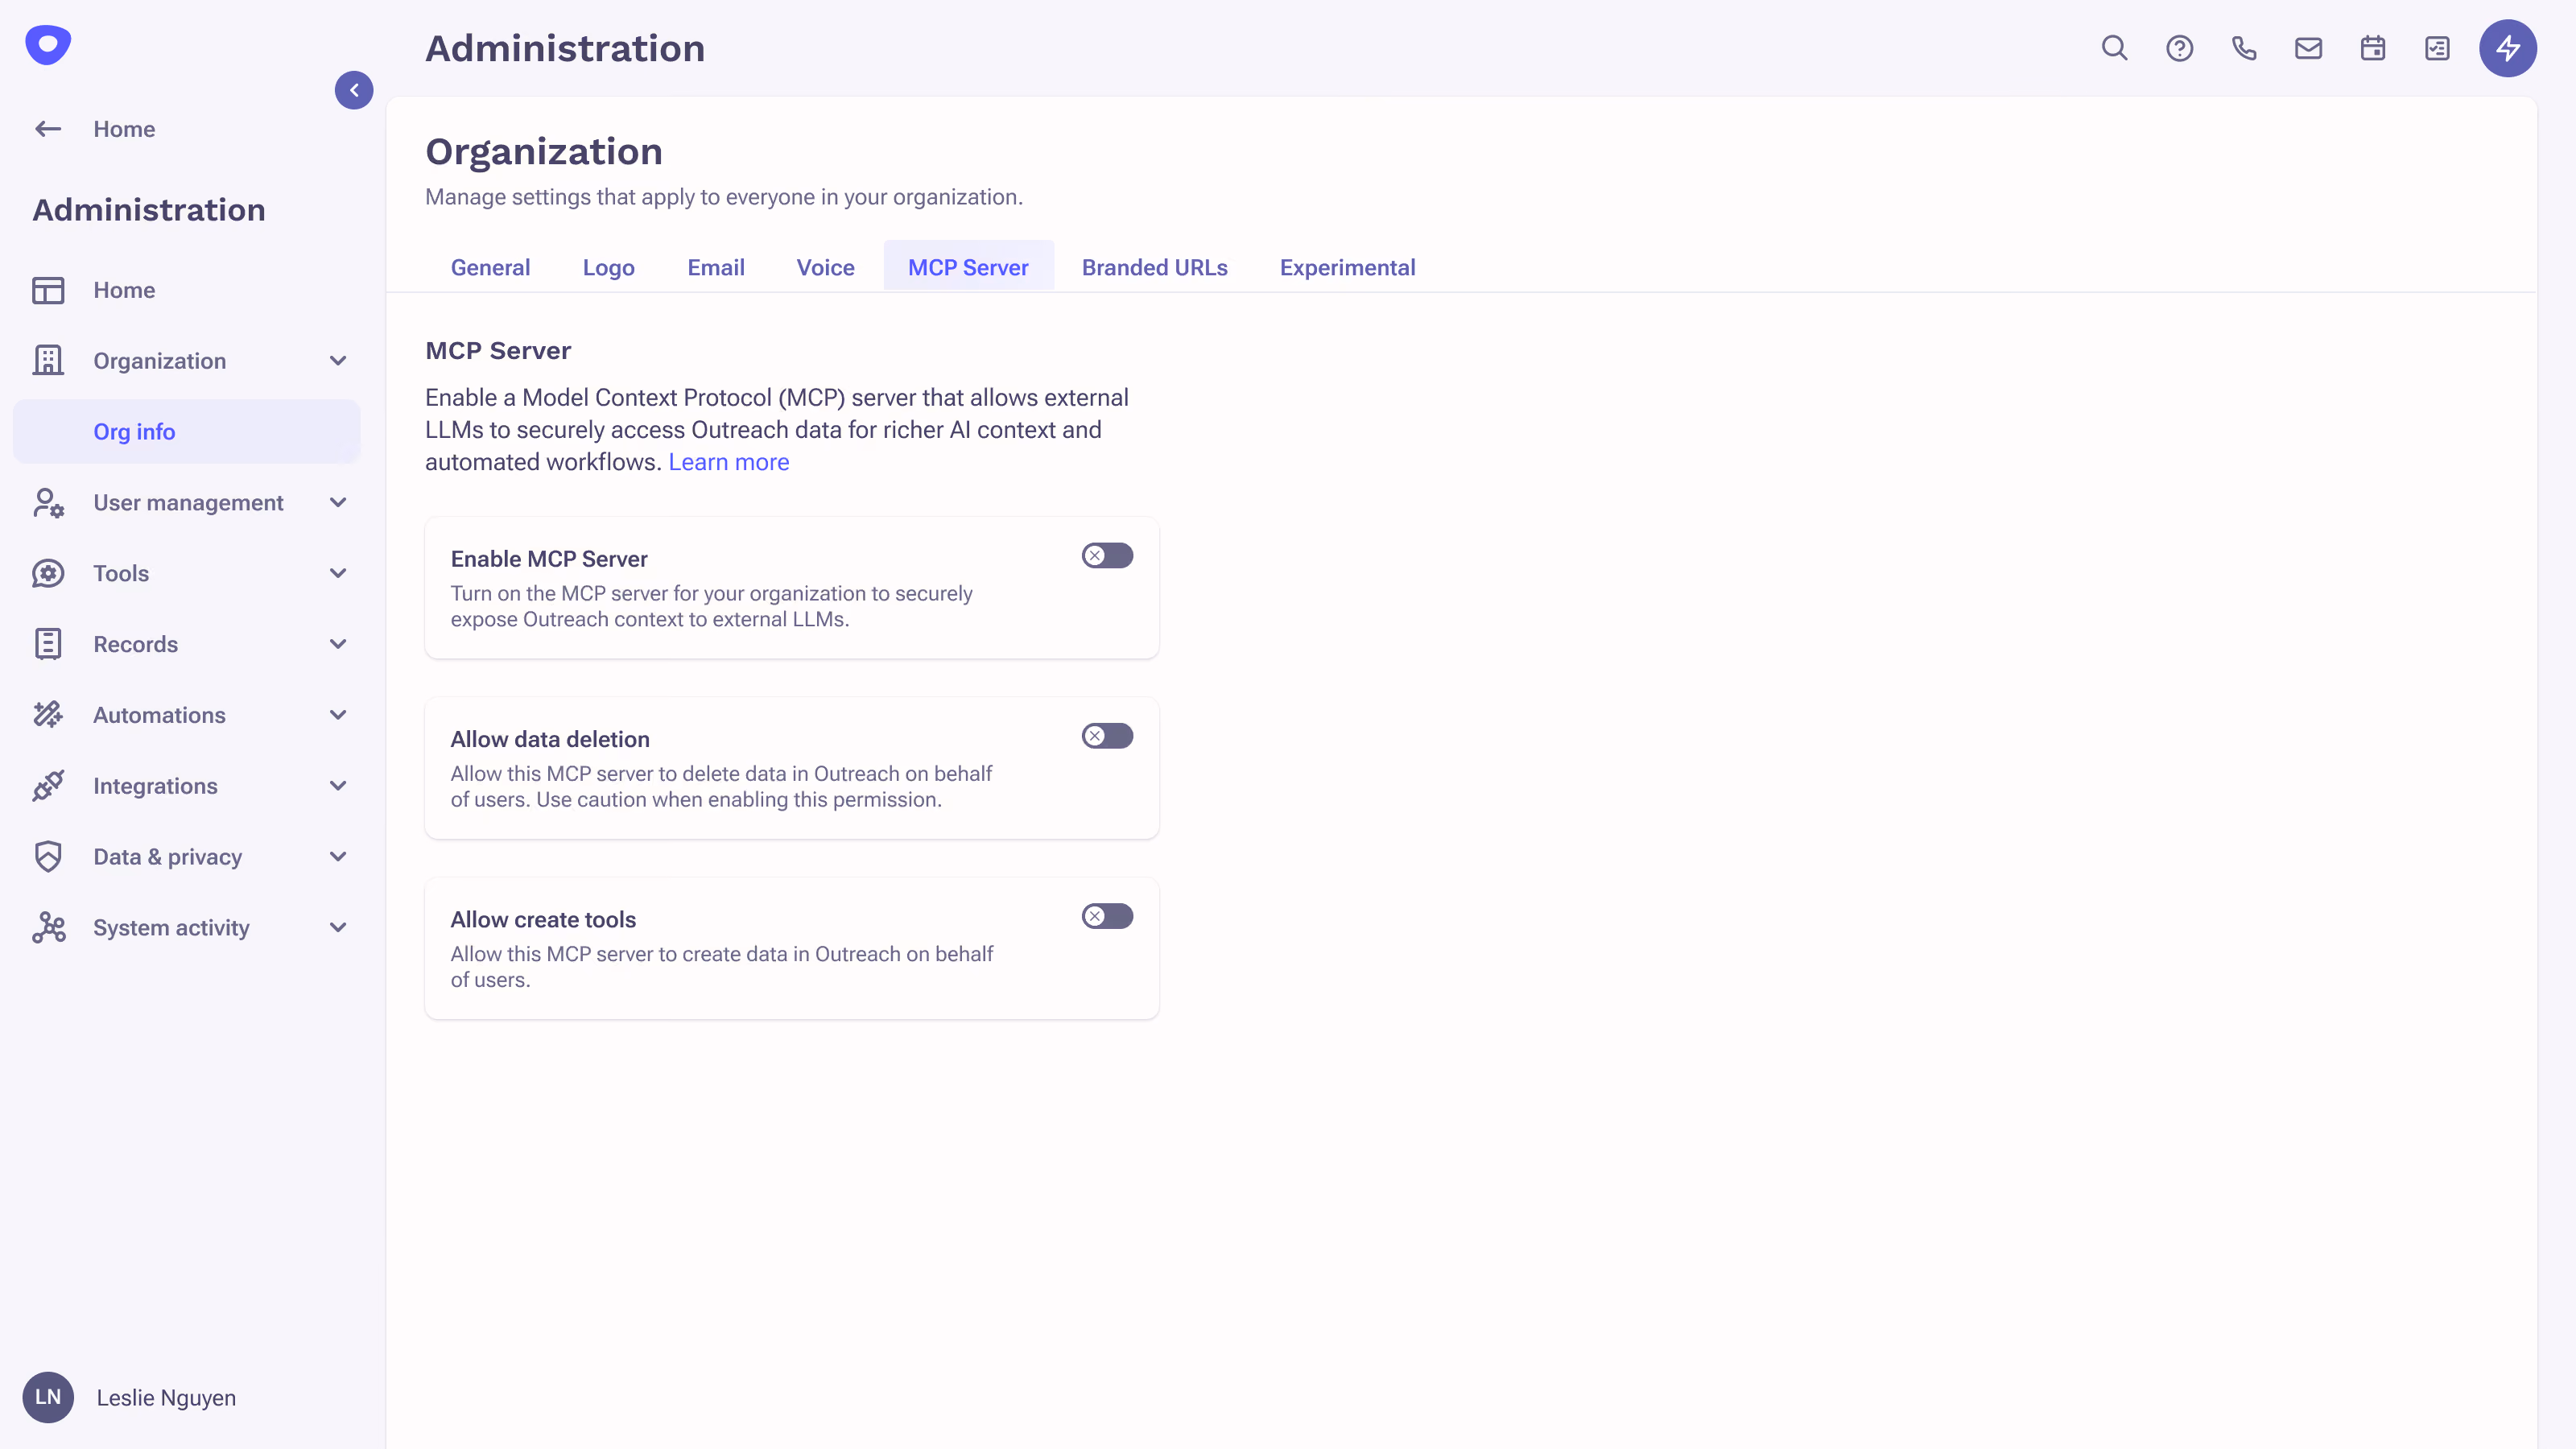
Task: Go back to Home at sidebar top
Action: click(x=124, y=129)
